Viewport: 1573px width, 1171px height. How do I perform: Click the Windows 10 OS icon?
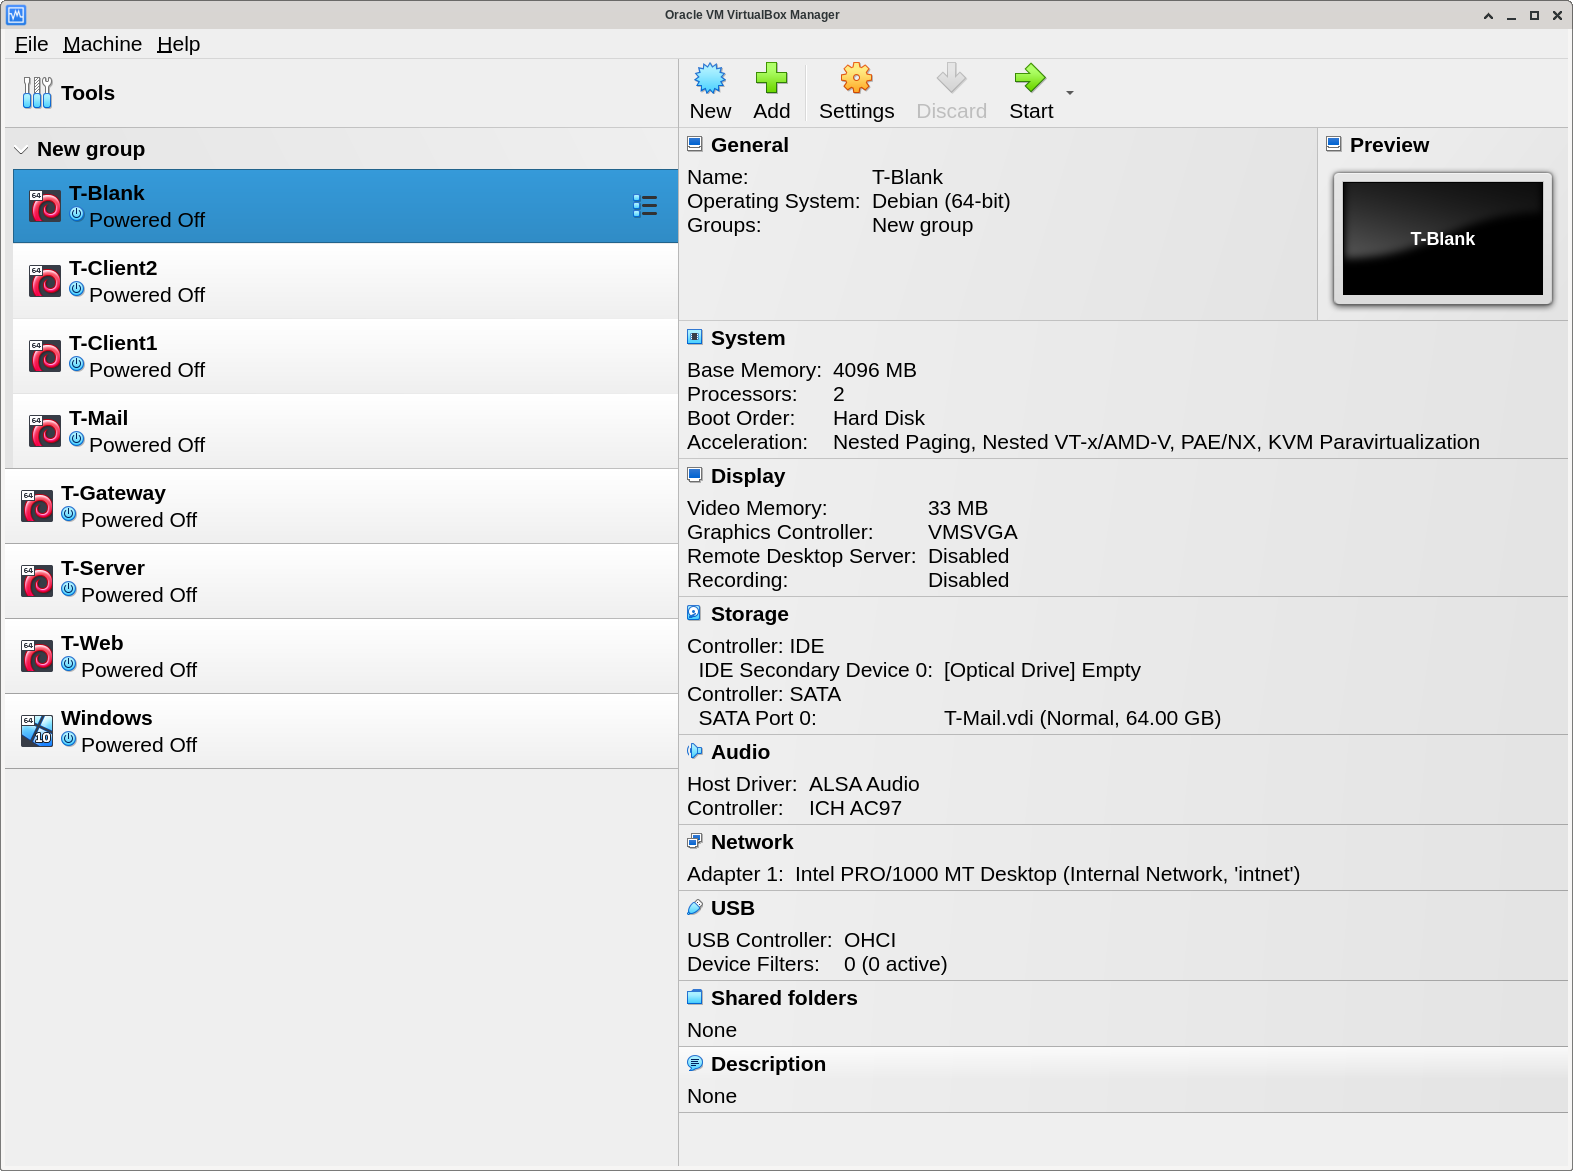(37, 731)
